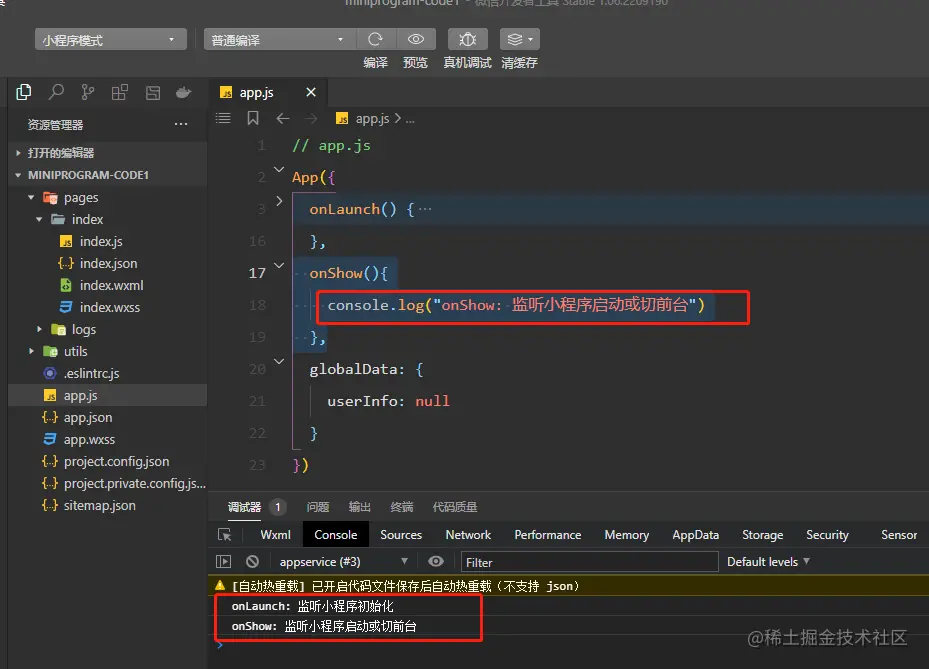The height and width of the screenshot is (669, 929).
Task: Open the Explorer files icon in sidebar
Action: (24, 92)
